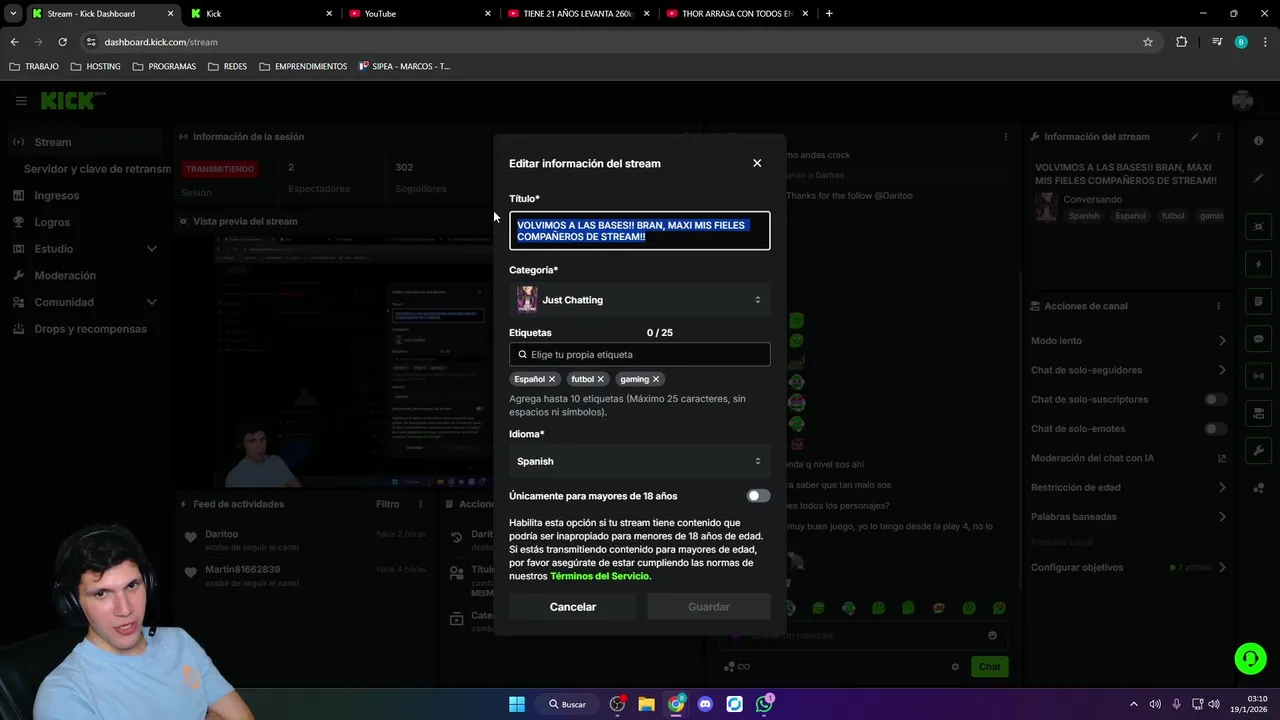1280x720 pixels.
Task: Toggle Chat de solo-emotes
Action: click(1215, 429)
